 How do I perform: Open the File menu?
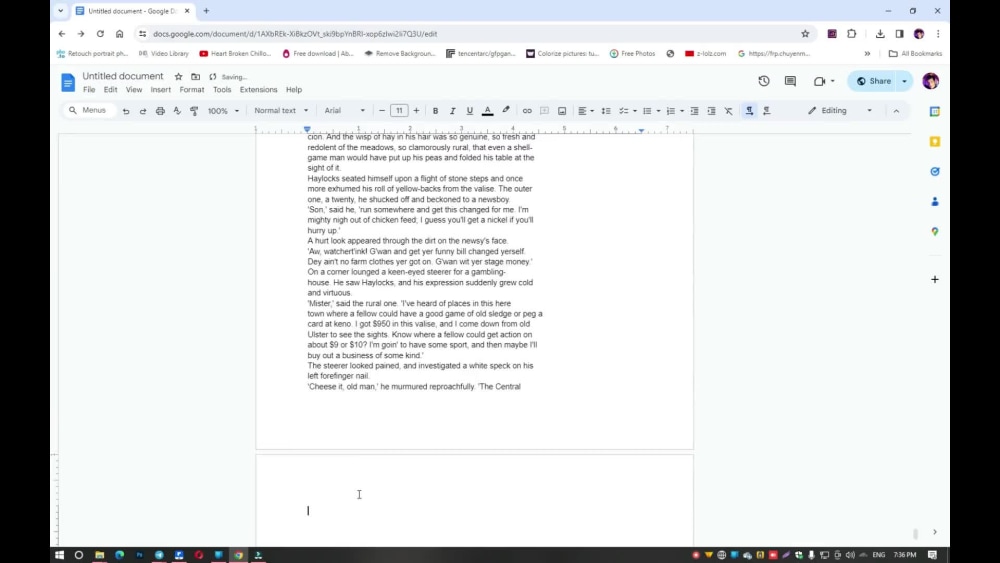tap(89, 90)
